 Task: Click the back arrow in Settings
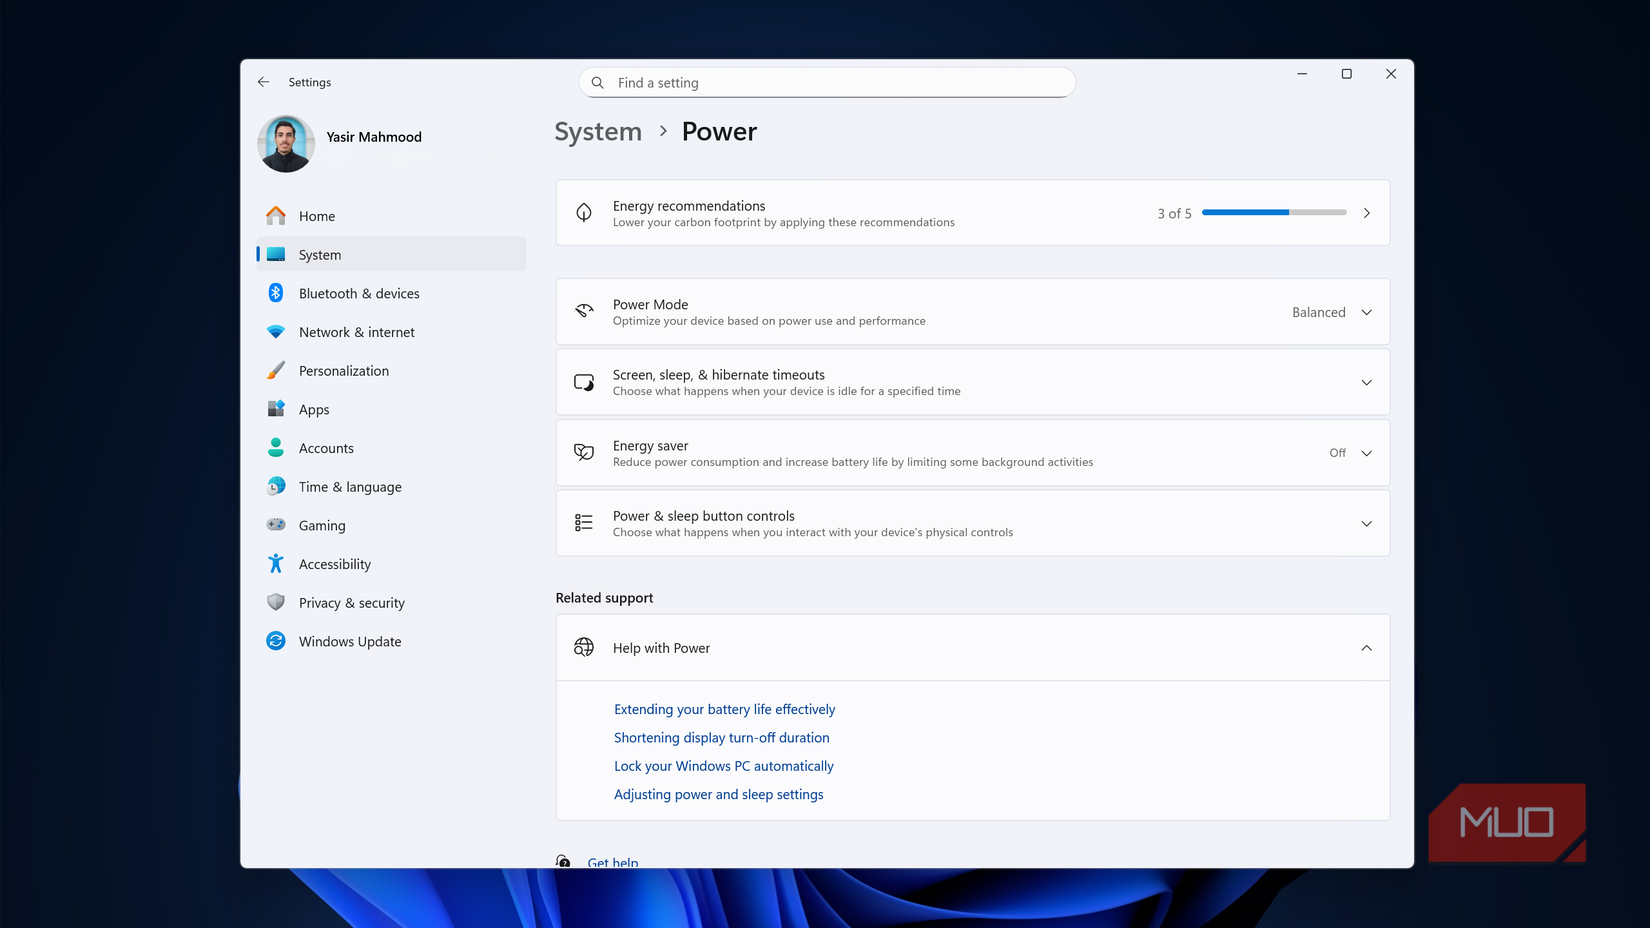click(x=263, y=82)
